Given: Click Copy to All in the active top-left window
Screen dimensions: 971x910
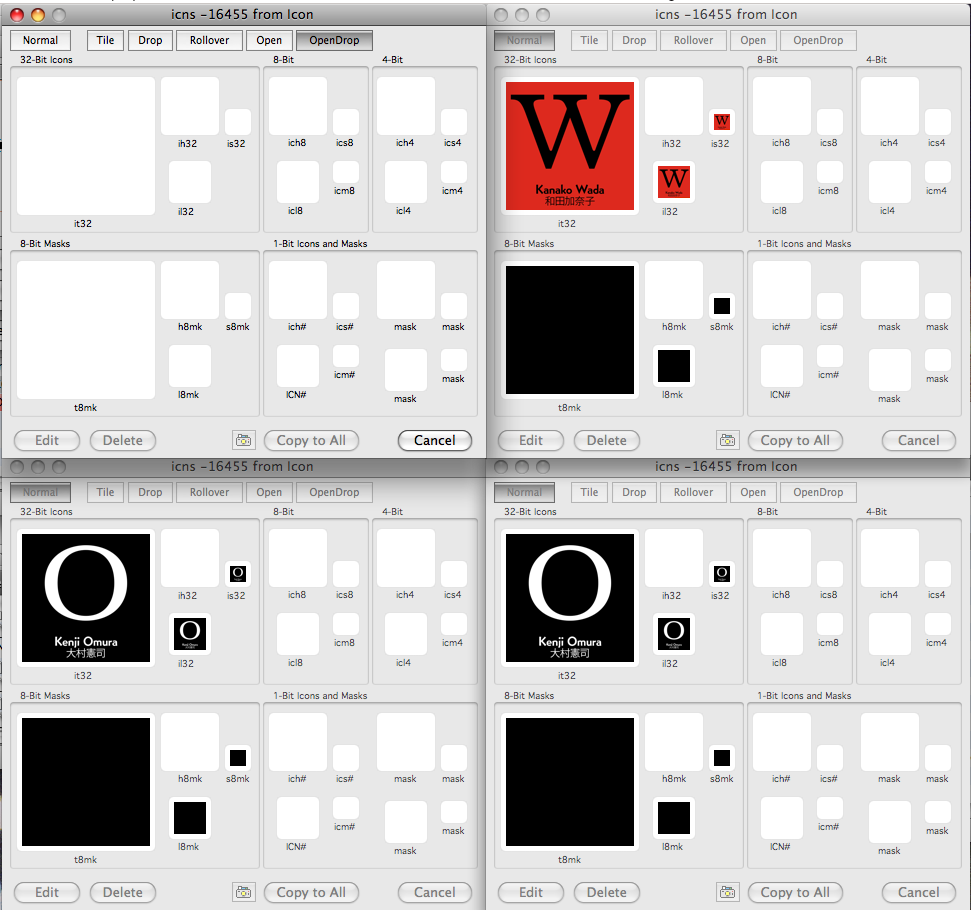Looking at the screenshot, I should (311, 440).
